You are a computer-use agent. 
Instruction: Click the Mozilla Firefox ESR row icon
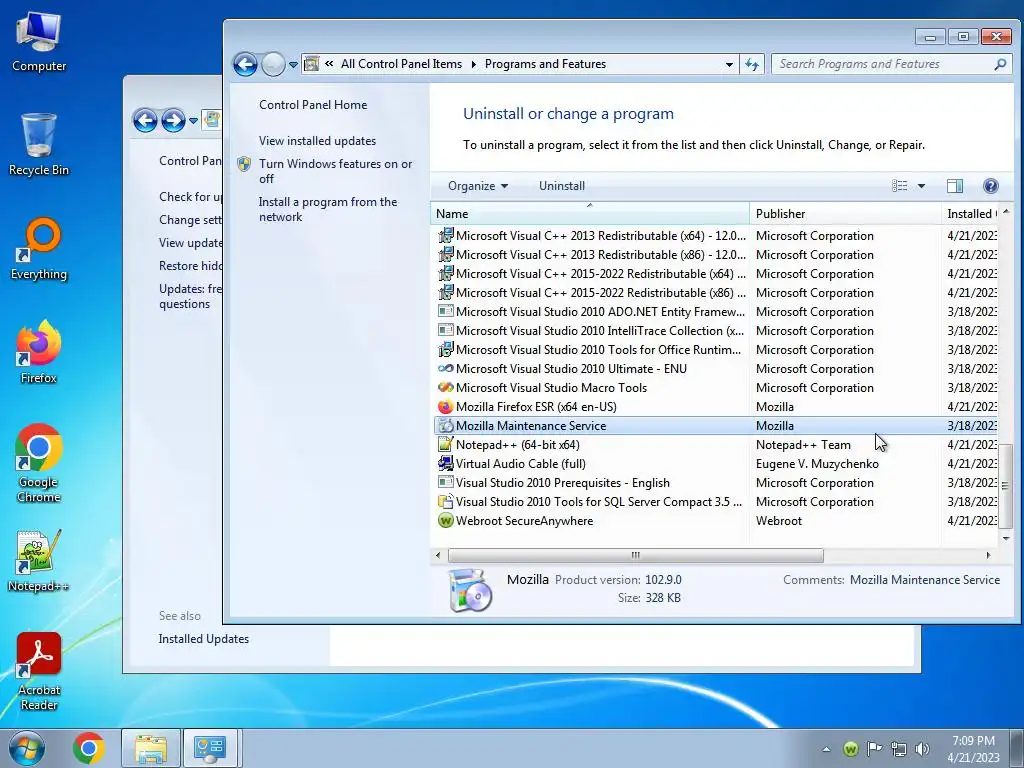(445, 407)
